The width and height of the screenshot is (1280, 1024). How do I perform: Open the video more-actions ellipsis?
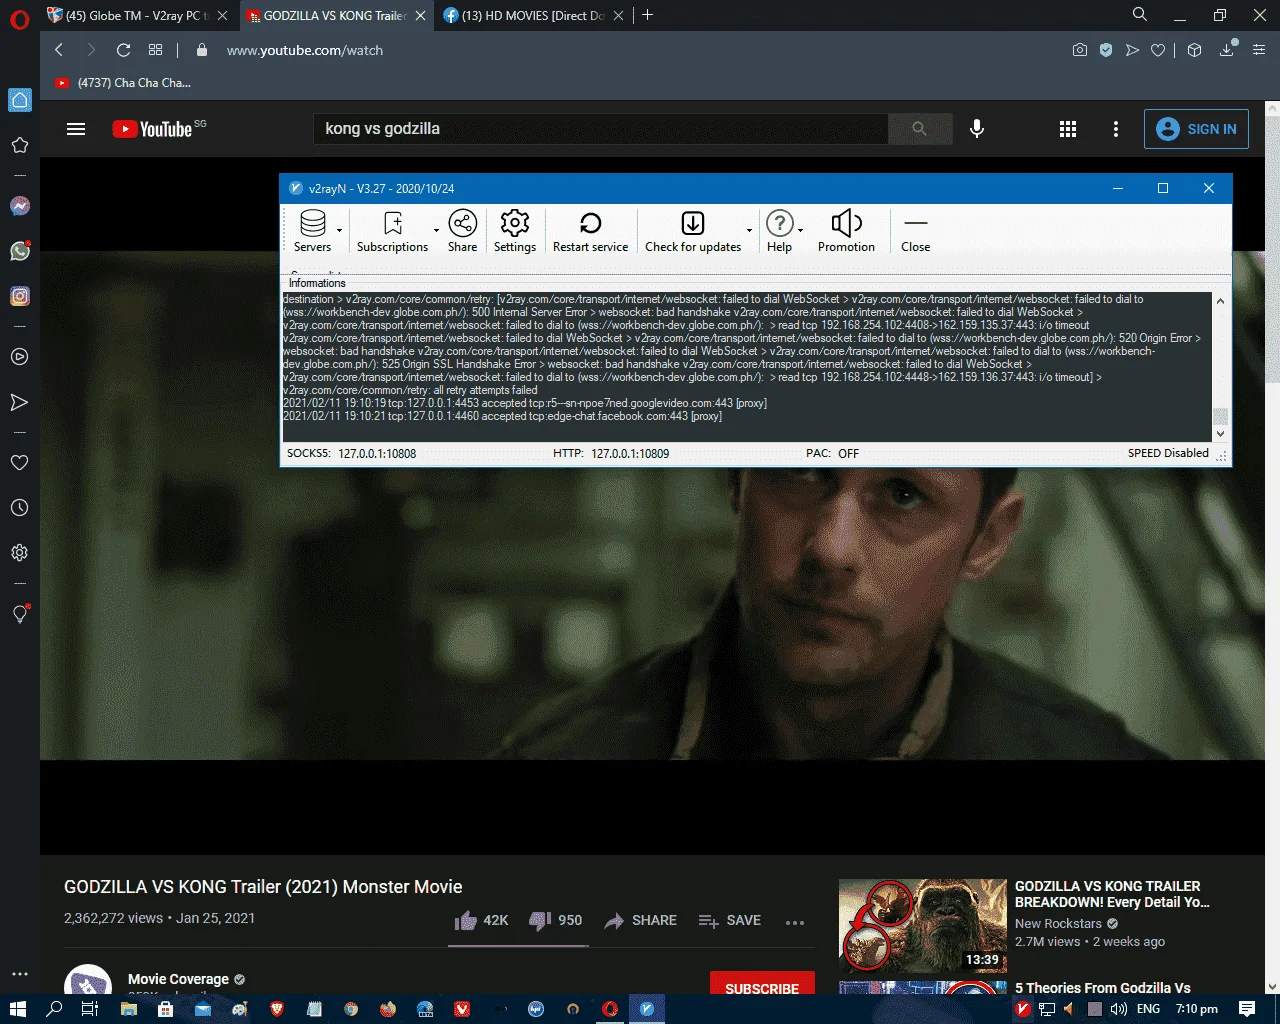[x=795, y=922]
